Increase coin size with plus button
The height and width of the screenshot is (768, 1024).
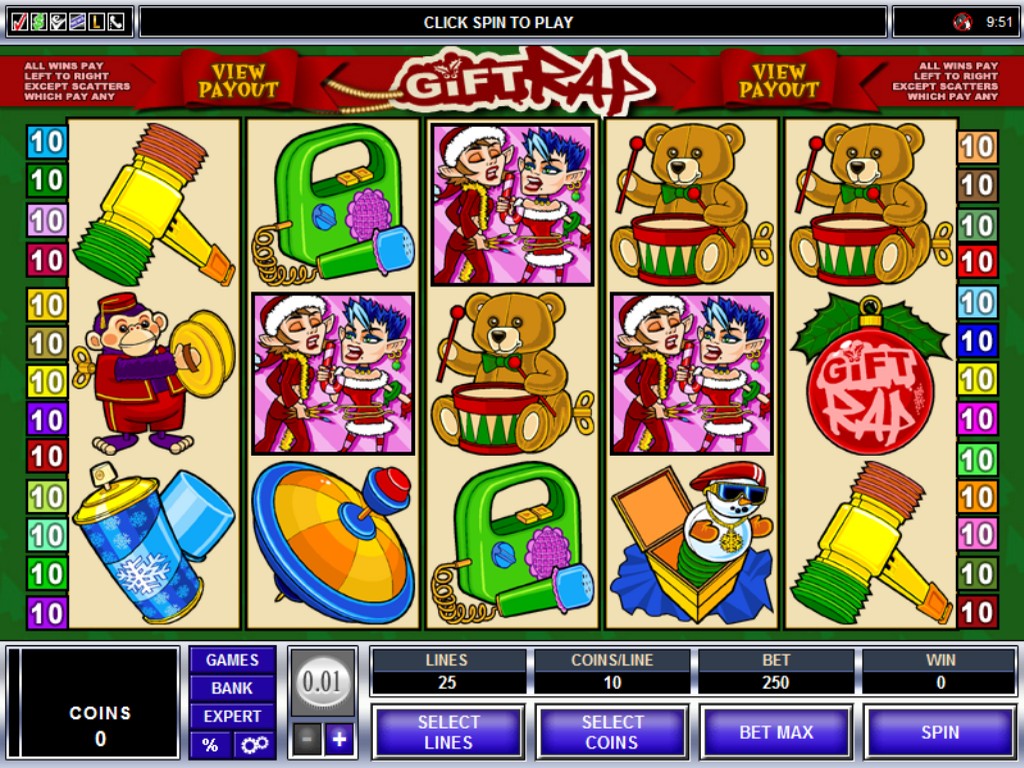click(x=340, y=739)
